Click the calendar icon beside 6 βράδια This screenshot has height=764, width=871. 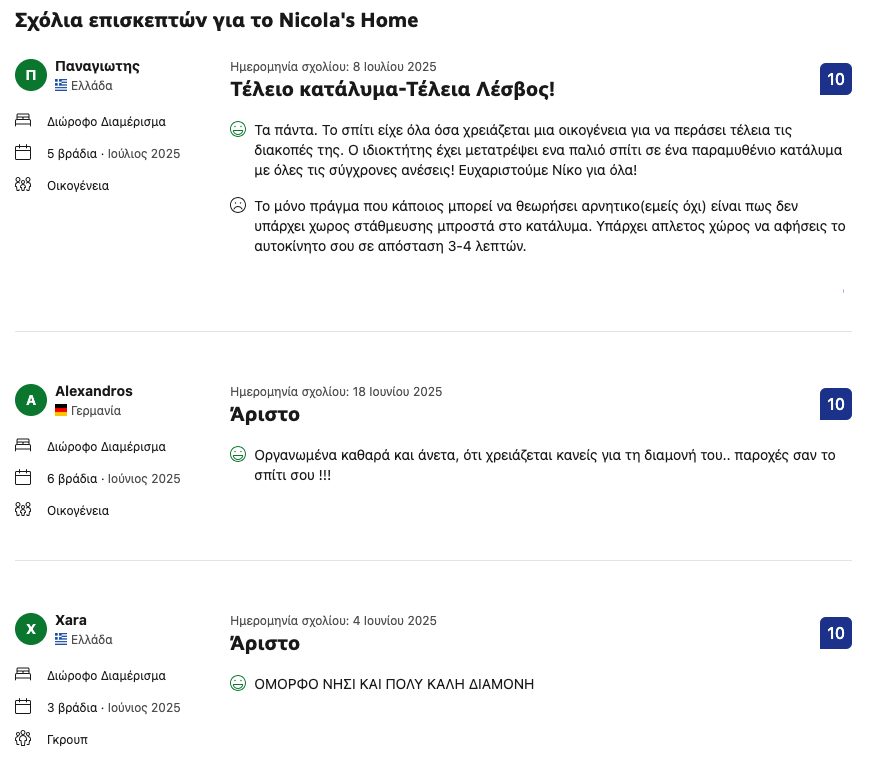tap(23, 478)
